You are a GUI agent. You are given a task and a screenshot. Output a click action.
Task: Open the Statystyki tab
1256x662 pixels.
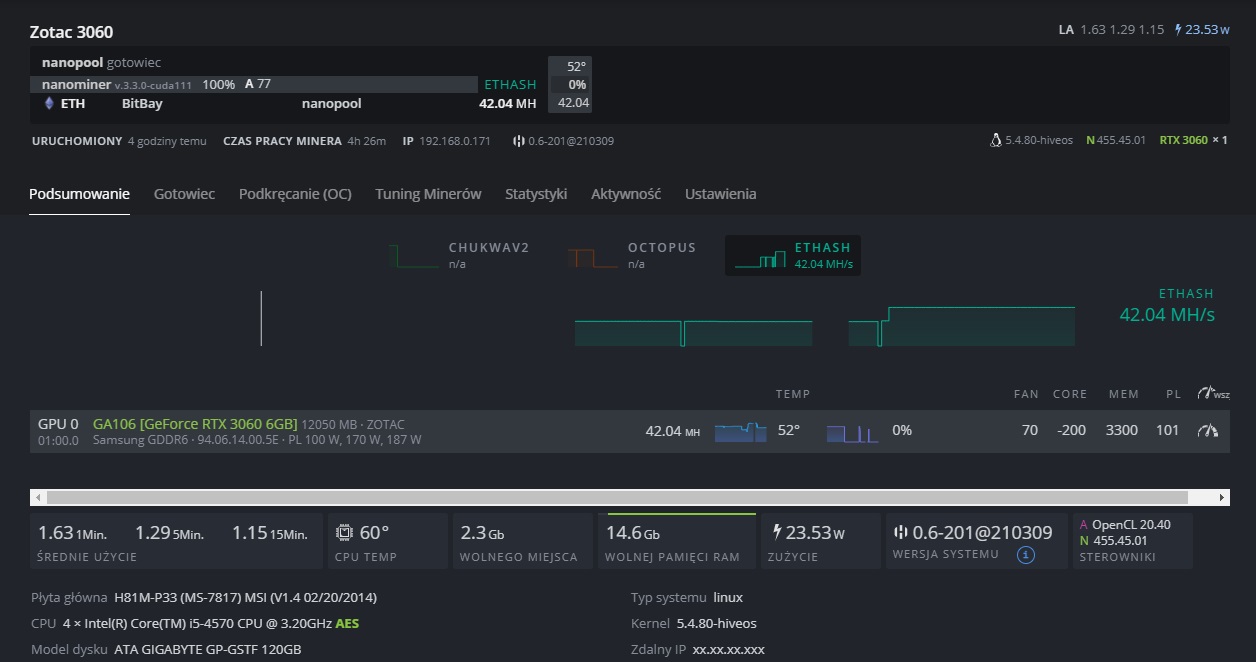coord(536,194)
